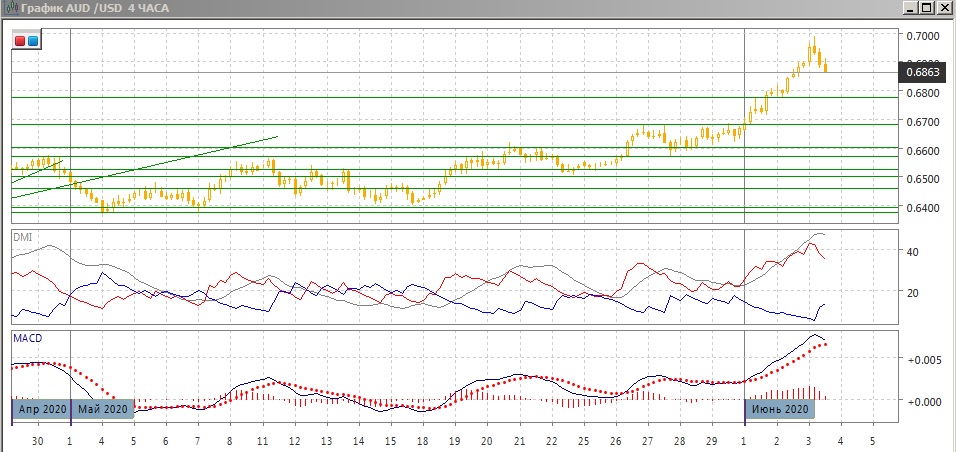Screen dimensions: 956x452
Task: Click the MACD indicator label
Action: click(x=26, y=339)
